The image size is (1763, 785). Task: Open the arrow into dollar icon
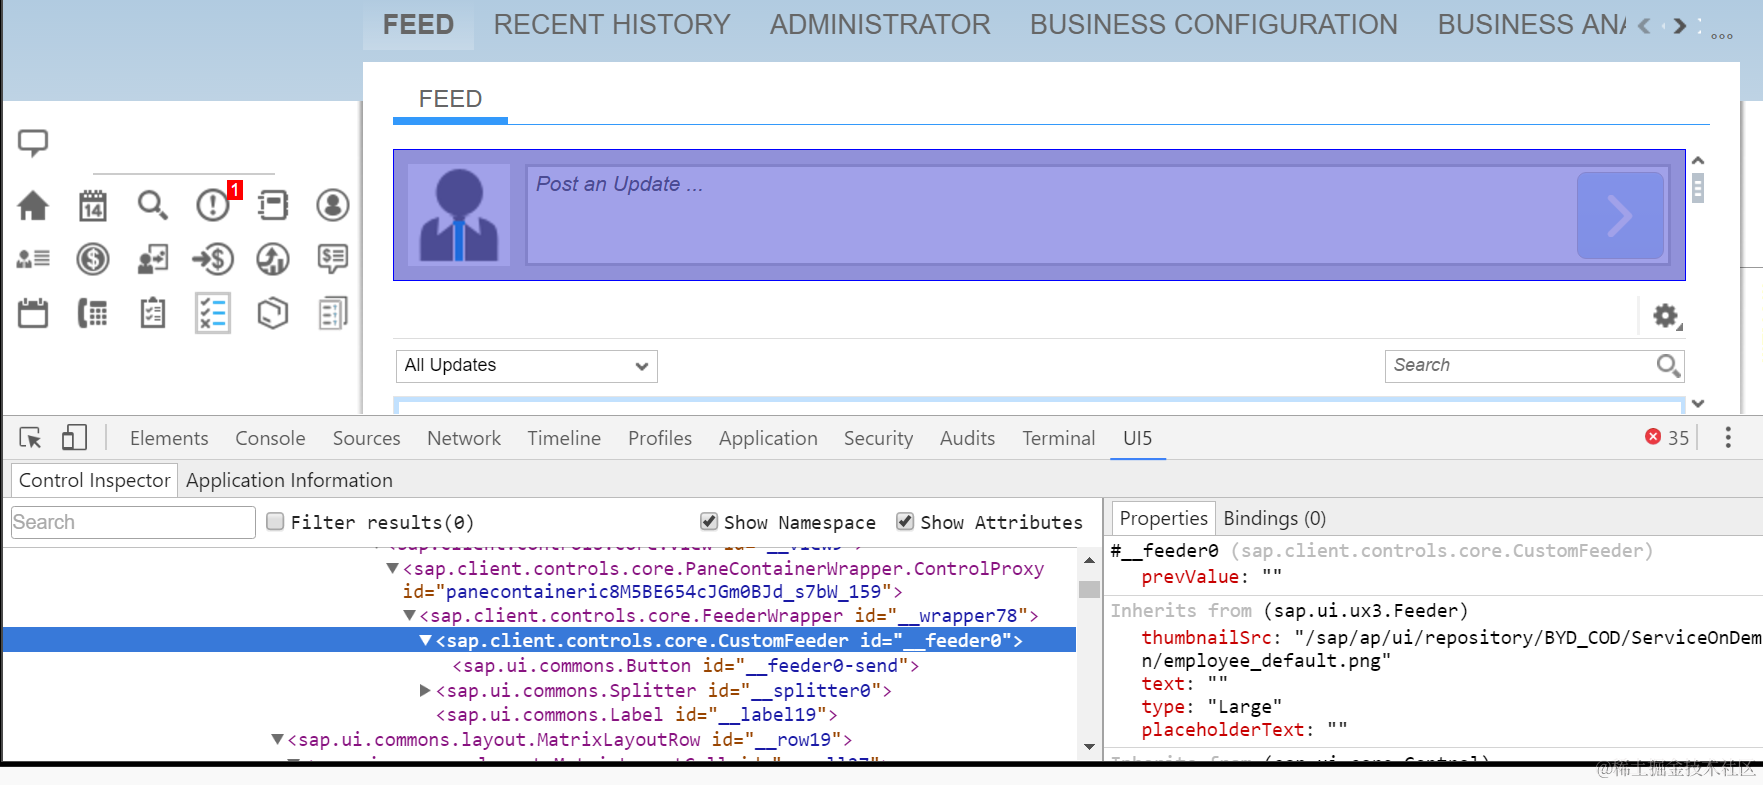[x=213, y=259]
